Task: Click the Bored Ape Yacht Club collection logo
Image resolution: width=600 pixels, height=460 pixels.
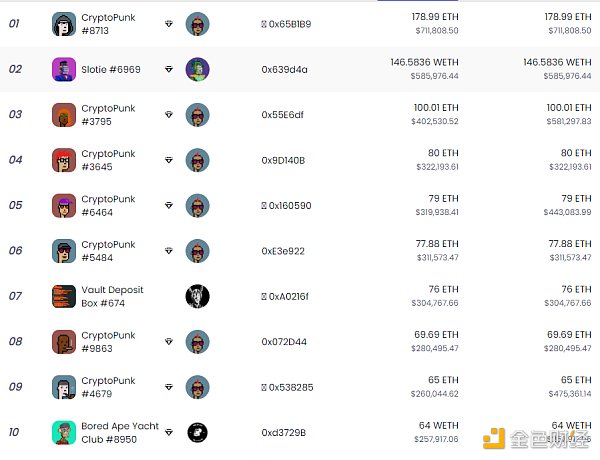Action: coord(197,432)
